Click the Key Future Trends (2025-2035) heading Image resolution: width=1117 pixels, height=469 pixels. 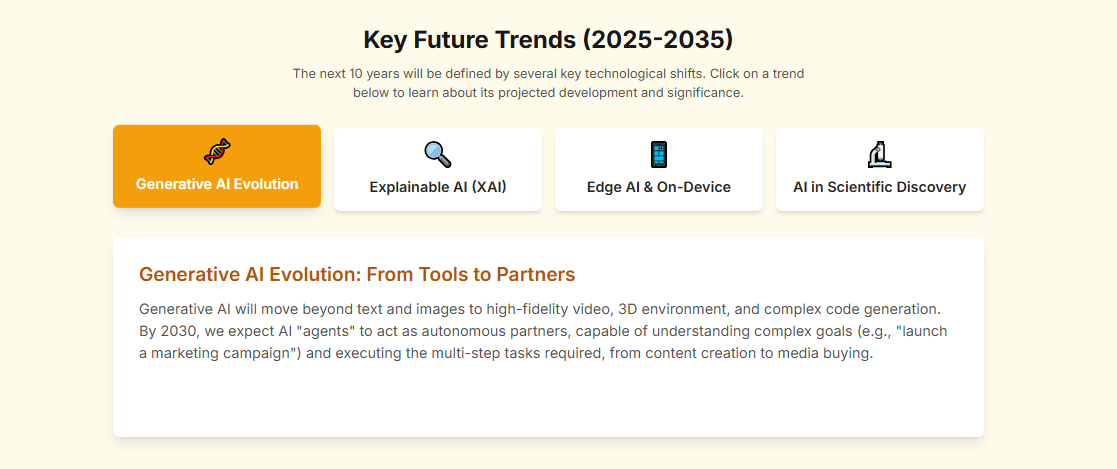coord(548,39)
